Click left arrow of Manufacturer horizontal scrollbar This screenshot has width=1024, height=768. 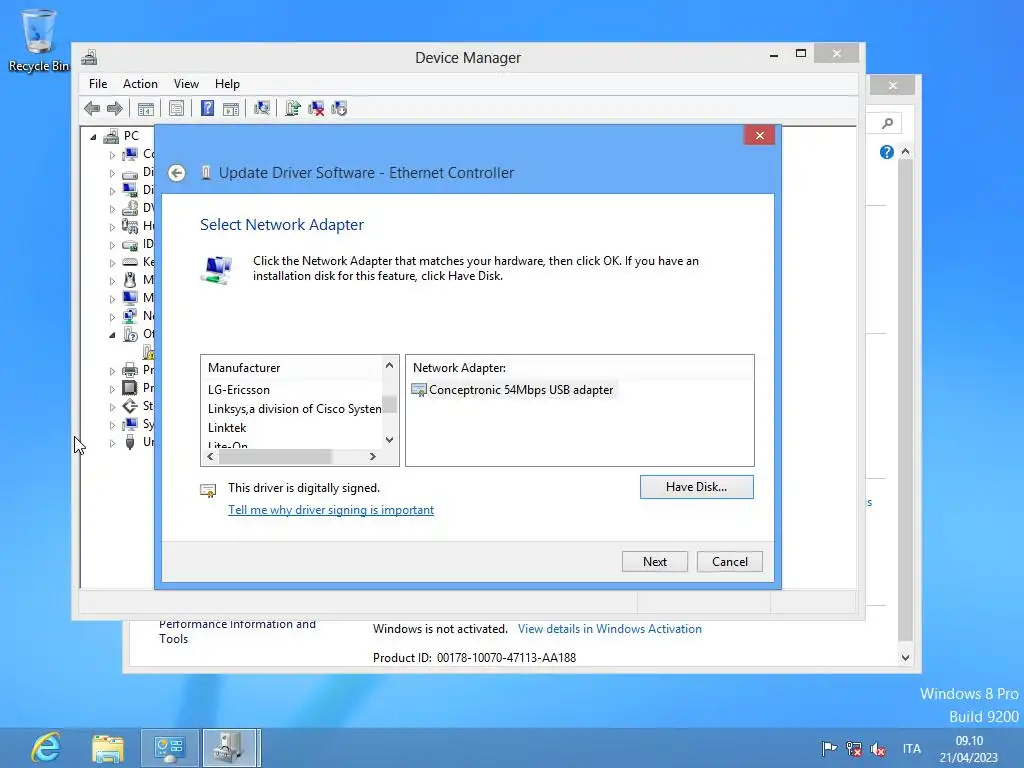point(210,456)
